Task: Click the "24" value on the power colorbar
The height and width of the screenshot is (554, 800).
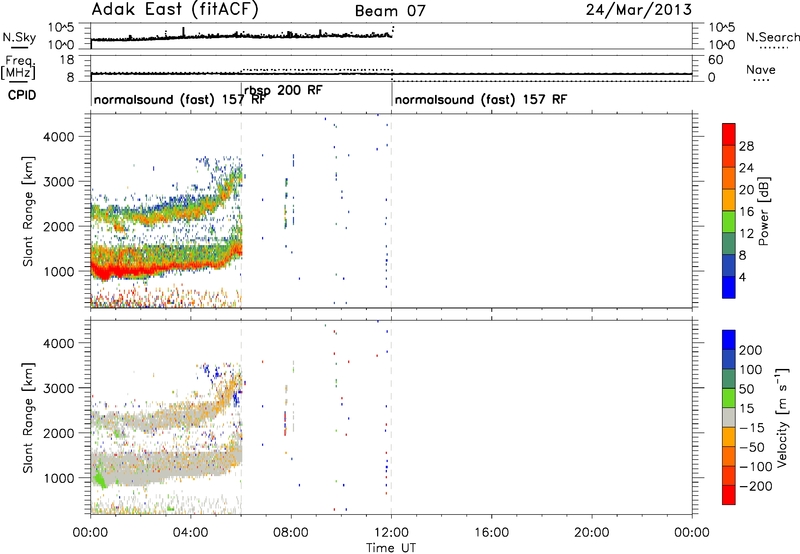Action: point(746,168)
